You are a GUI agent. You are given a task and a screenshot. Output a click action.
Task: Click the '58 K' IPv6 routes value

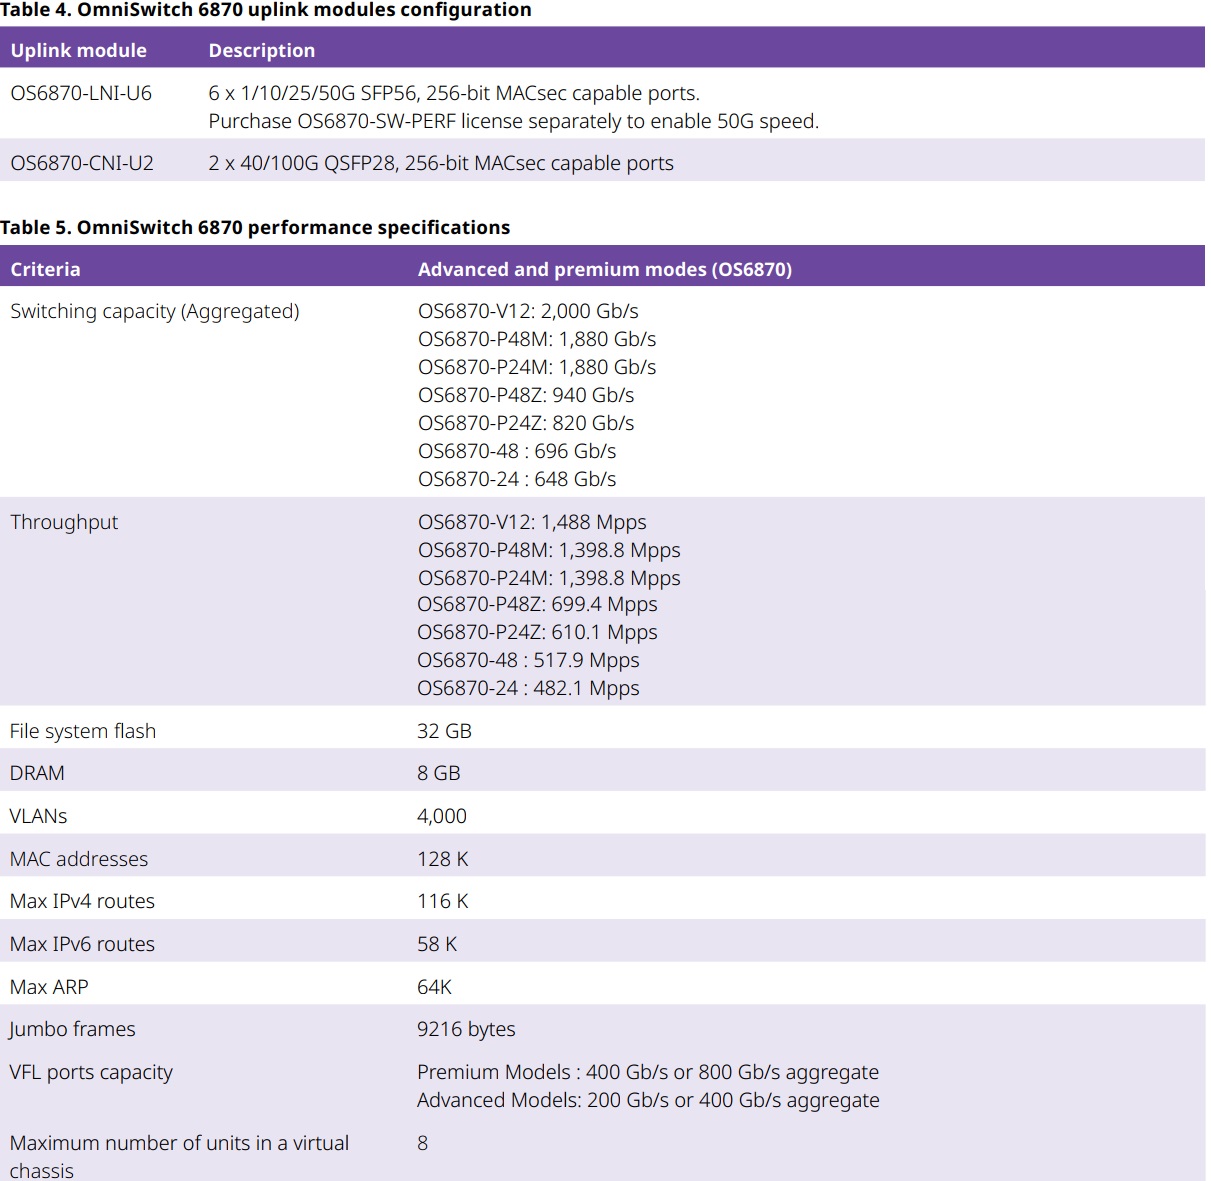pos(437,944)
